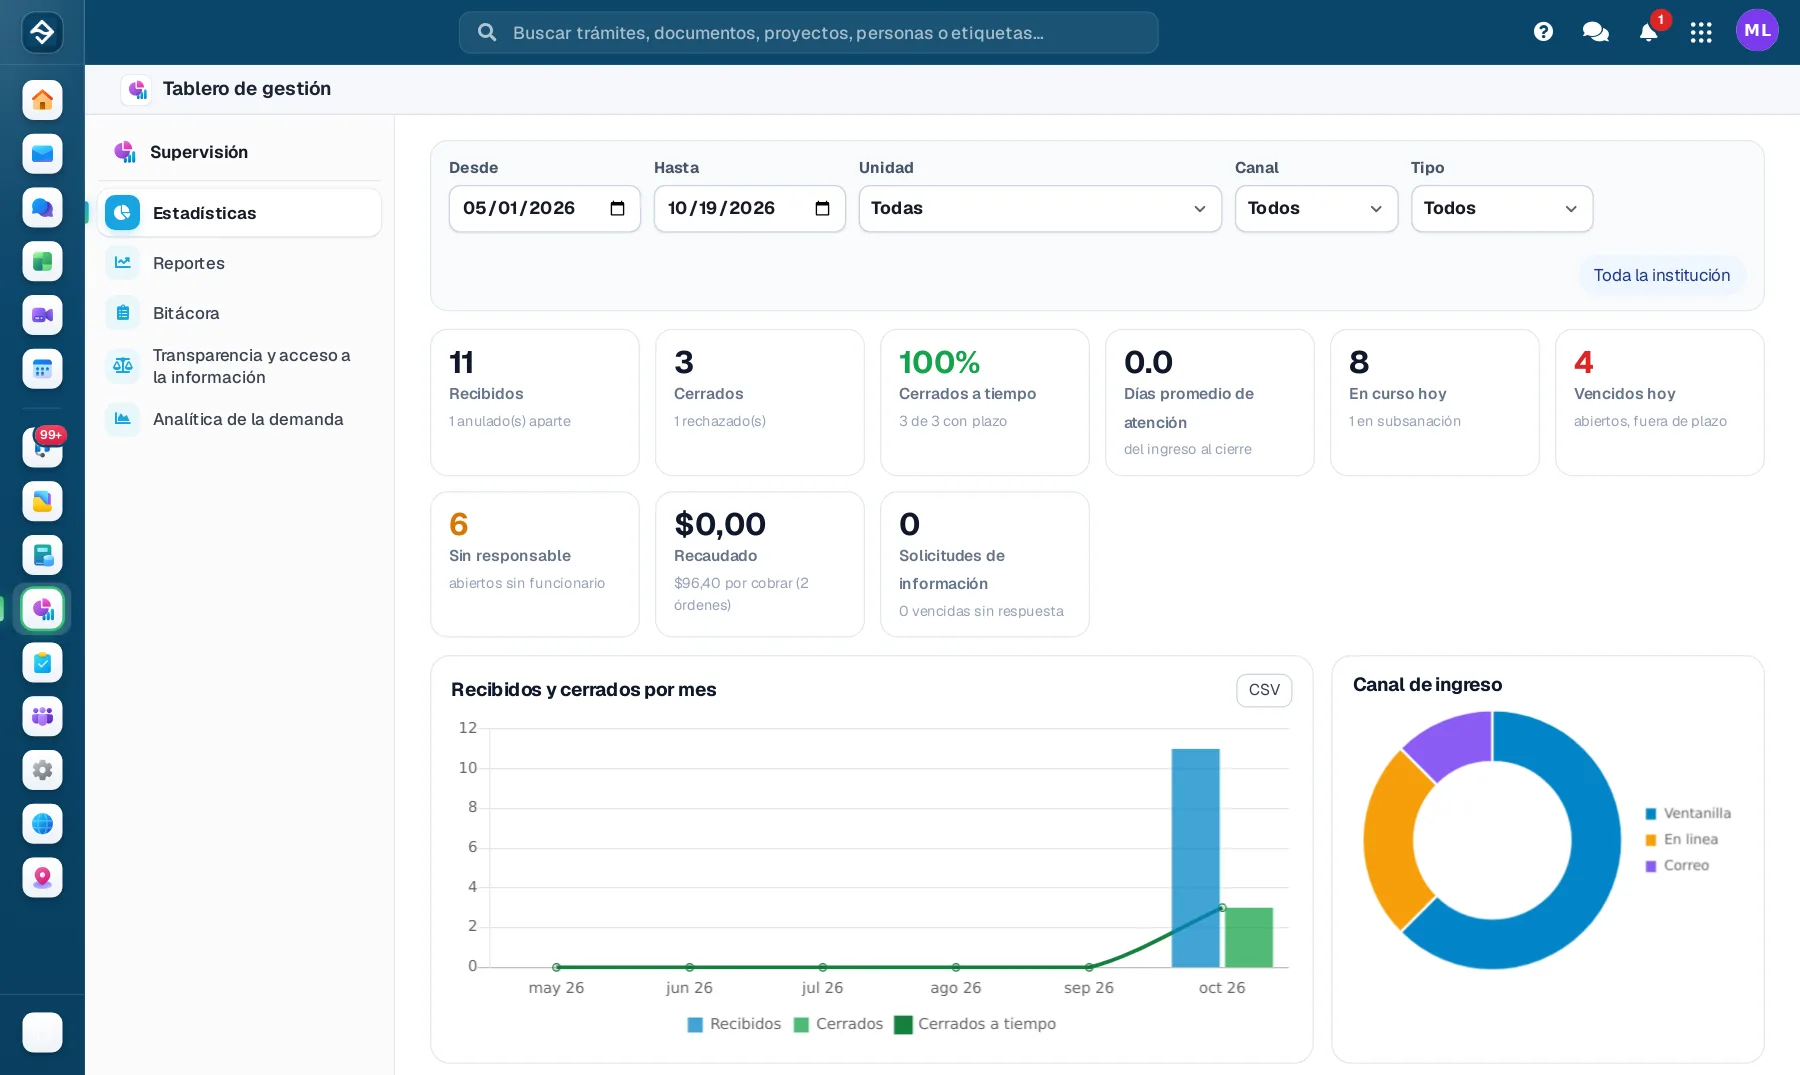Screen dimensions: 1800x1075
Task: Open Bitácora in the sidebar
Action: (x=240, y=313)
